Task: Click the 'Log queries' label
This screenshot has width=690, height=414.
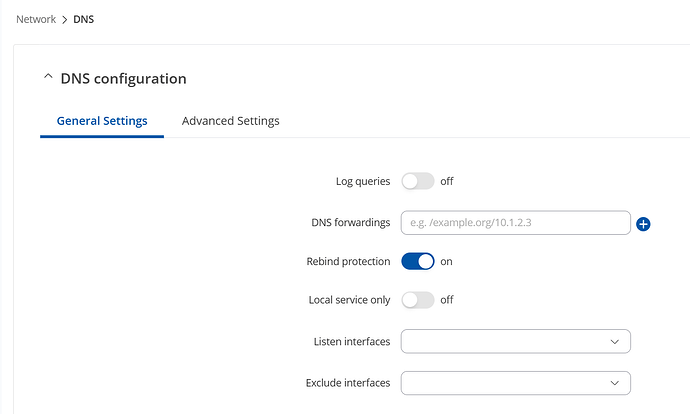Action: [x=363, y=181]
